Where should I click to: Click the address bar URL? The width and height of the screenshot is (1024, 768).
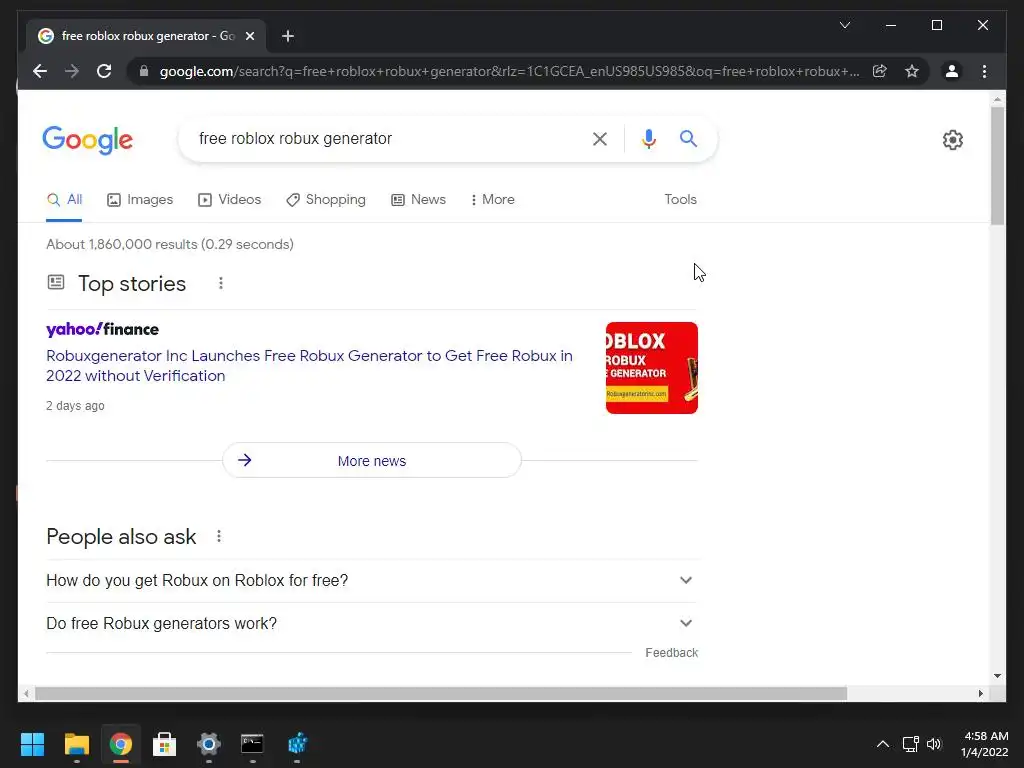coord(509,71)
